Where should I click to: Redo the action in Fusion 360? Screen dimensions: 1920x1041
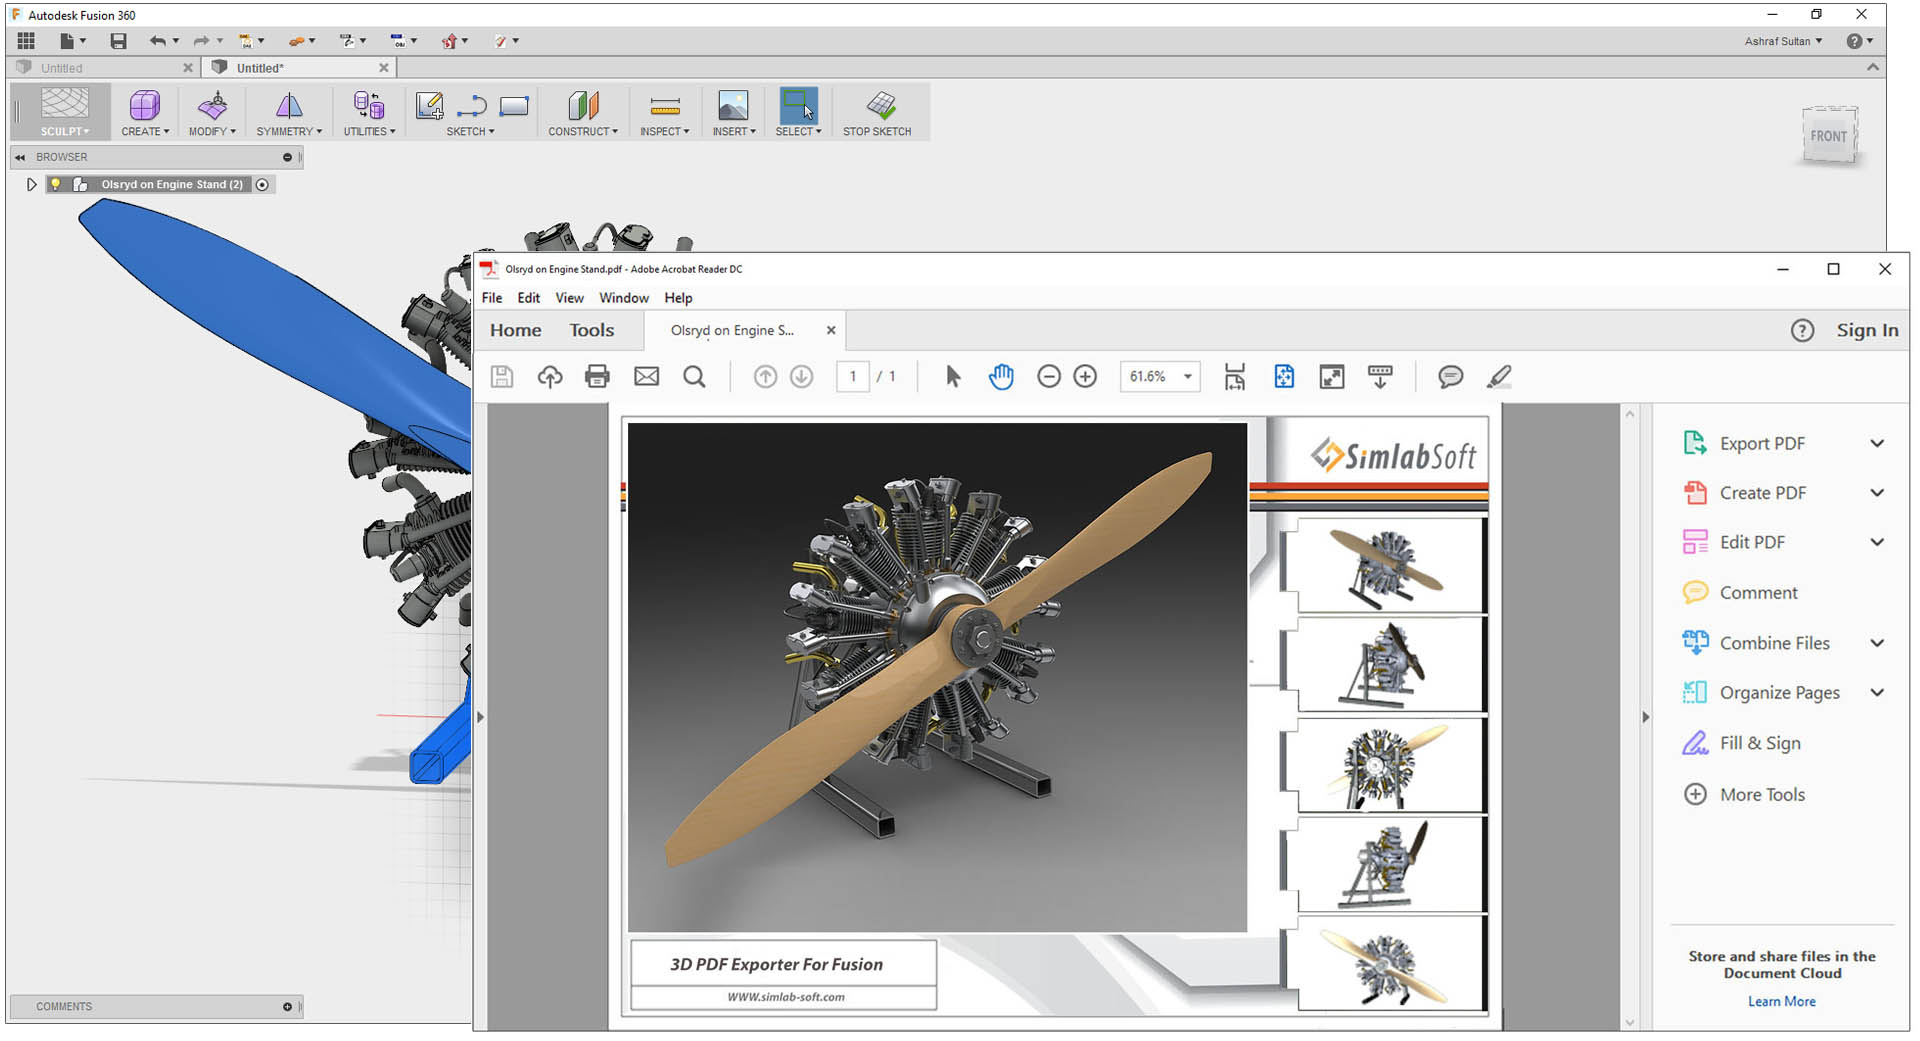(201, 41)
